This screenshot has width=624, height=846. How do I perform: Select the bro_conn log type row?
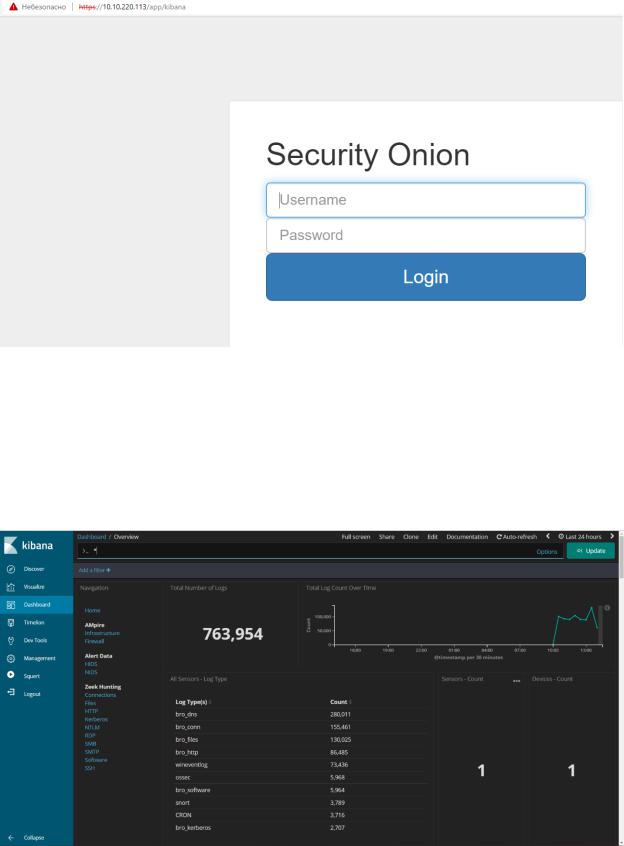(x=300, y=727)
